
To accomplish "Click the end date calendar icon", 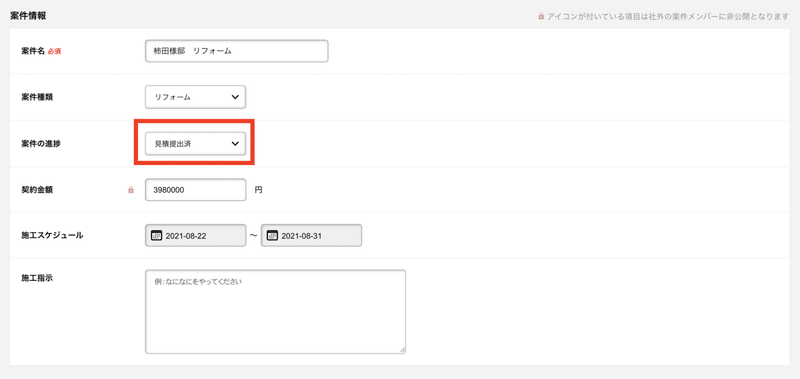I will (272, 236).
